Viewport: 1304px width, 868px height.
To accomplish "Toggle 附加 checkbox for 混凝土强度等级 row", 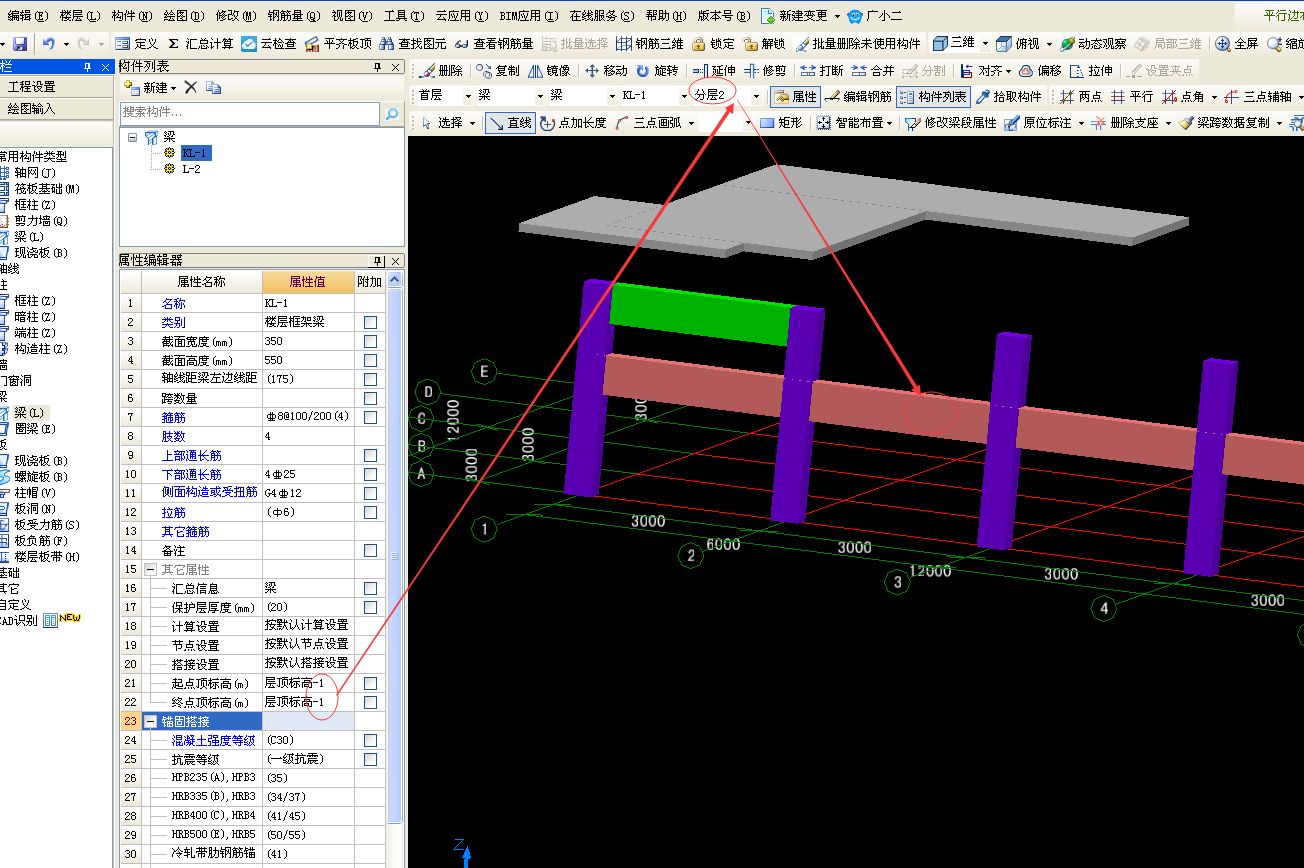I will (x=370, y=741).
